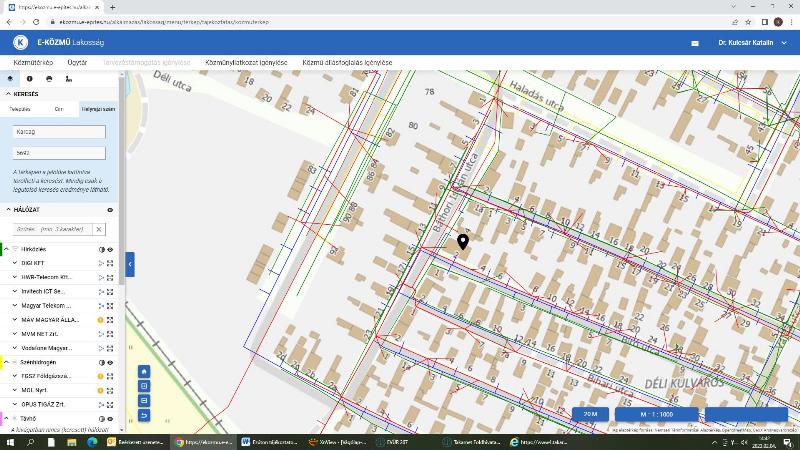Toggle the Hálózat section eye icon
800x450 pixels.
110,210
